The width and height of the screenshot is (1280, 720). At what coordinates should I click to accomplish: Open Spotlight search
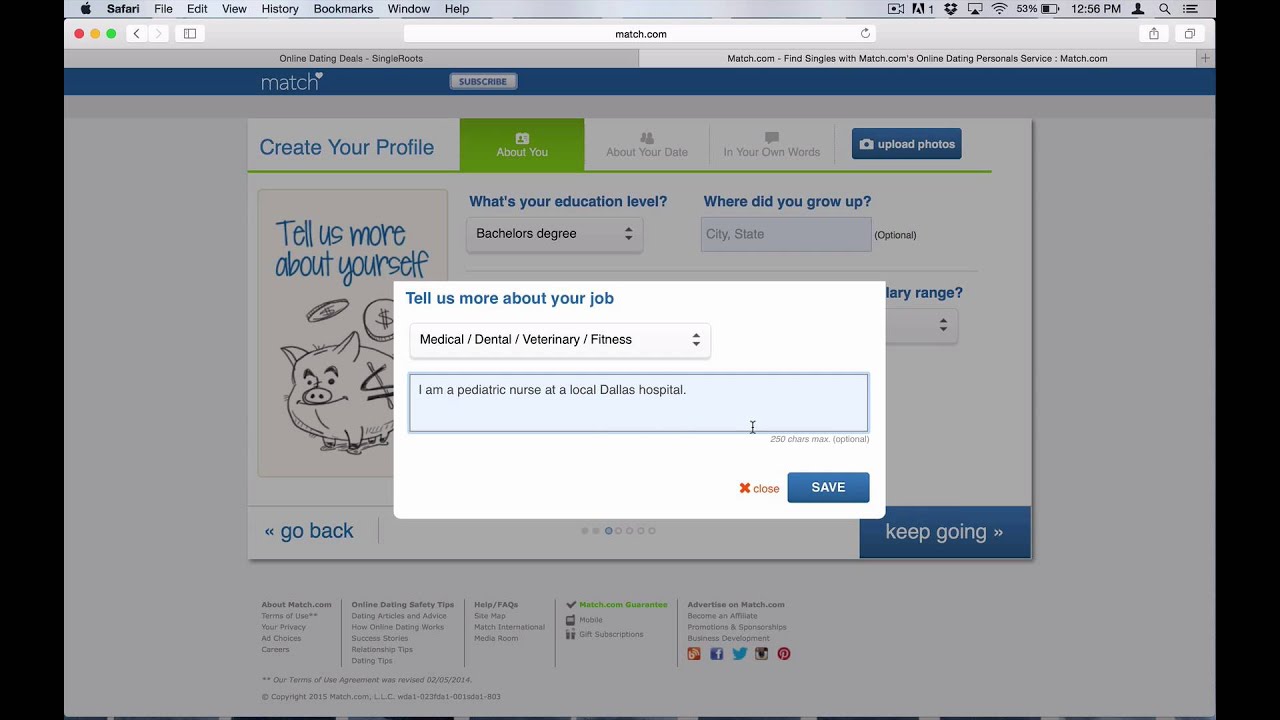[1164, 9]
